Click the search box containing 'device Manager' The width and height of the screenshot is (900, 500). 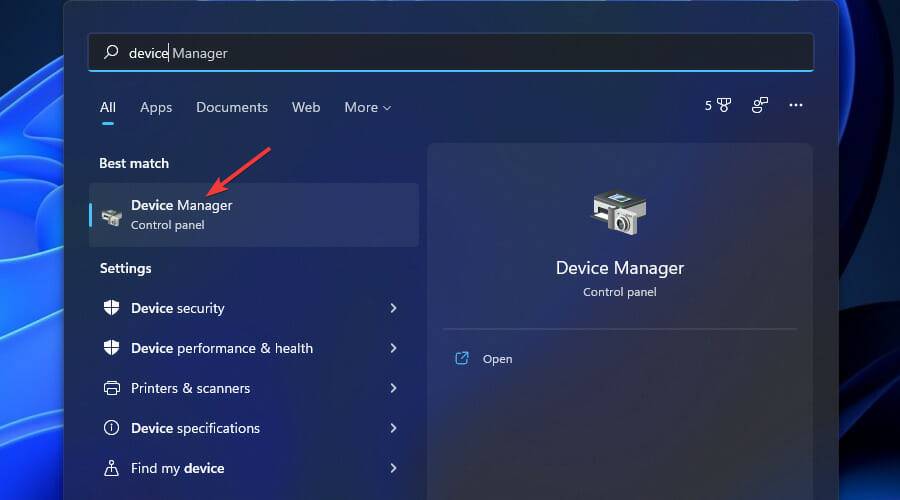coord(451,52)
